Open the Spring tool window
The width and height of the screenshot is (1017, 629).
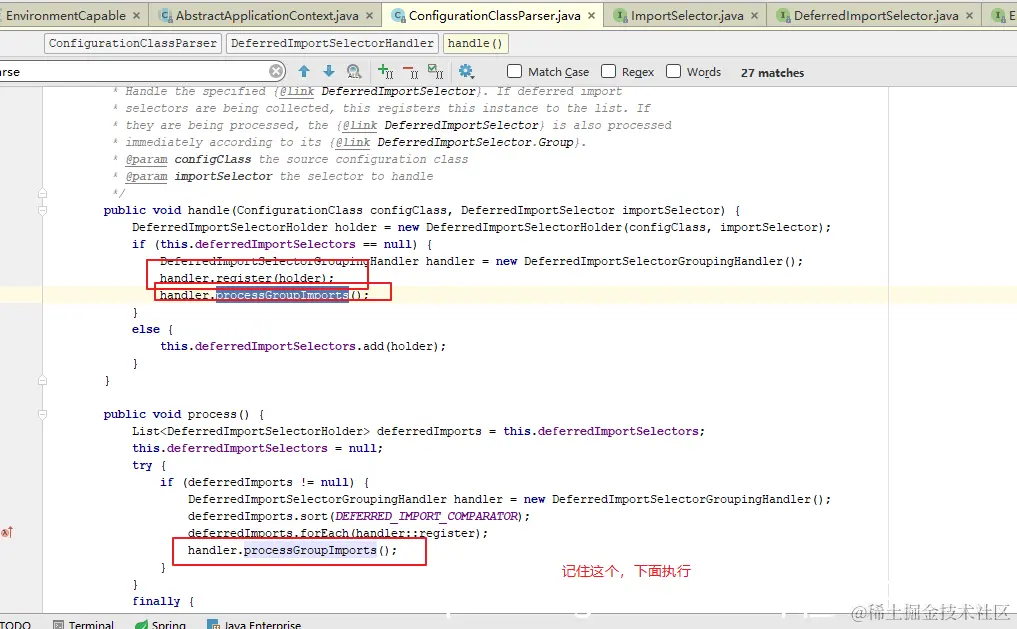point(161,624)
